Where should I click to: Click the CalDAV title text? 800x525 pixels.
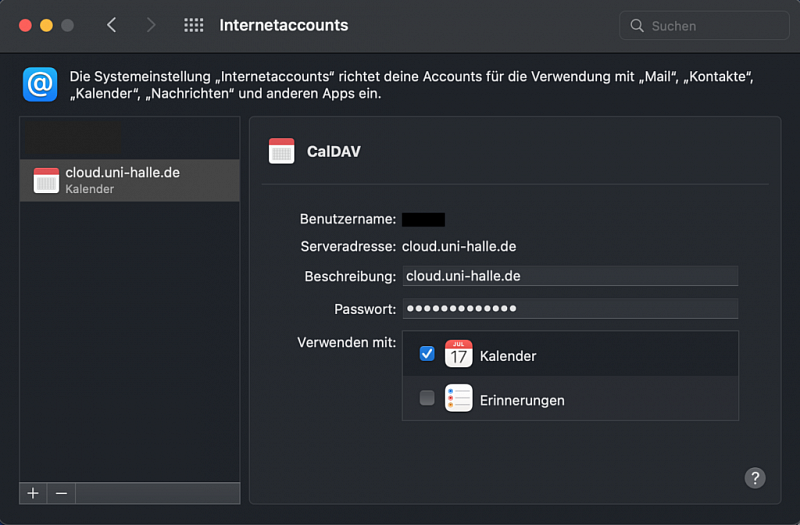334,152
